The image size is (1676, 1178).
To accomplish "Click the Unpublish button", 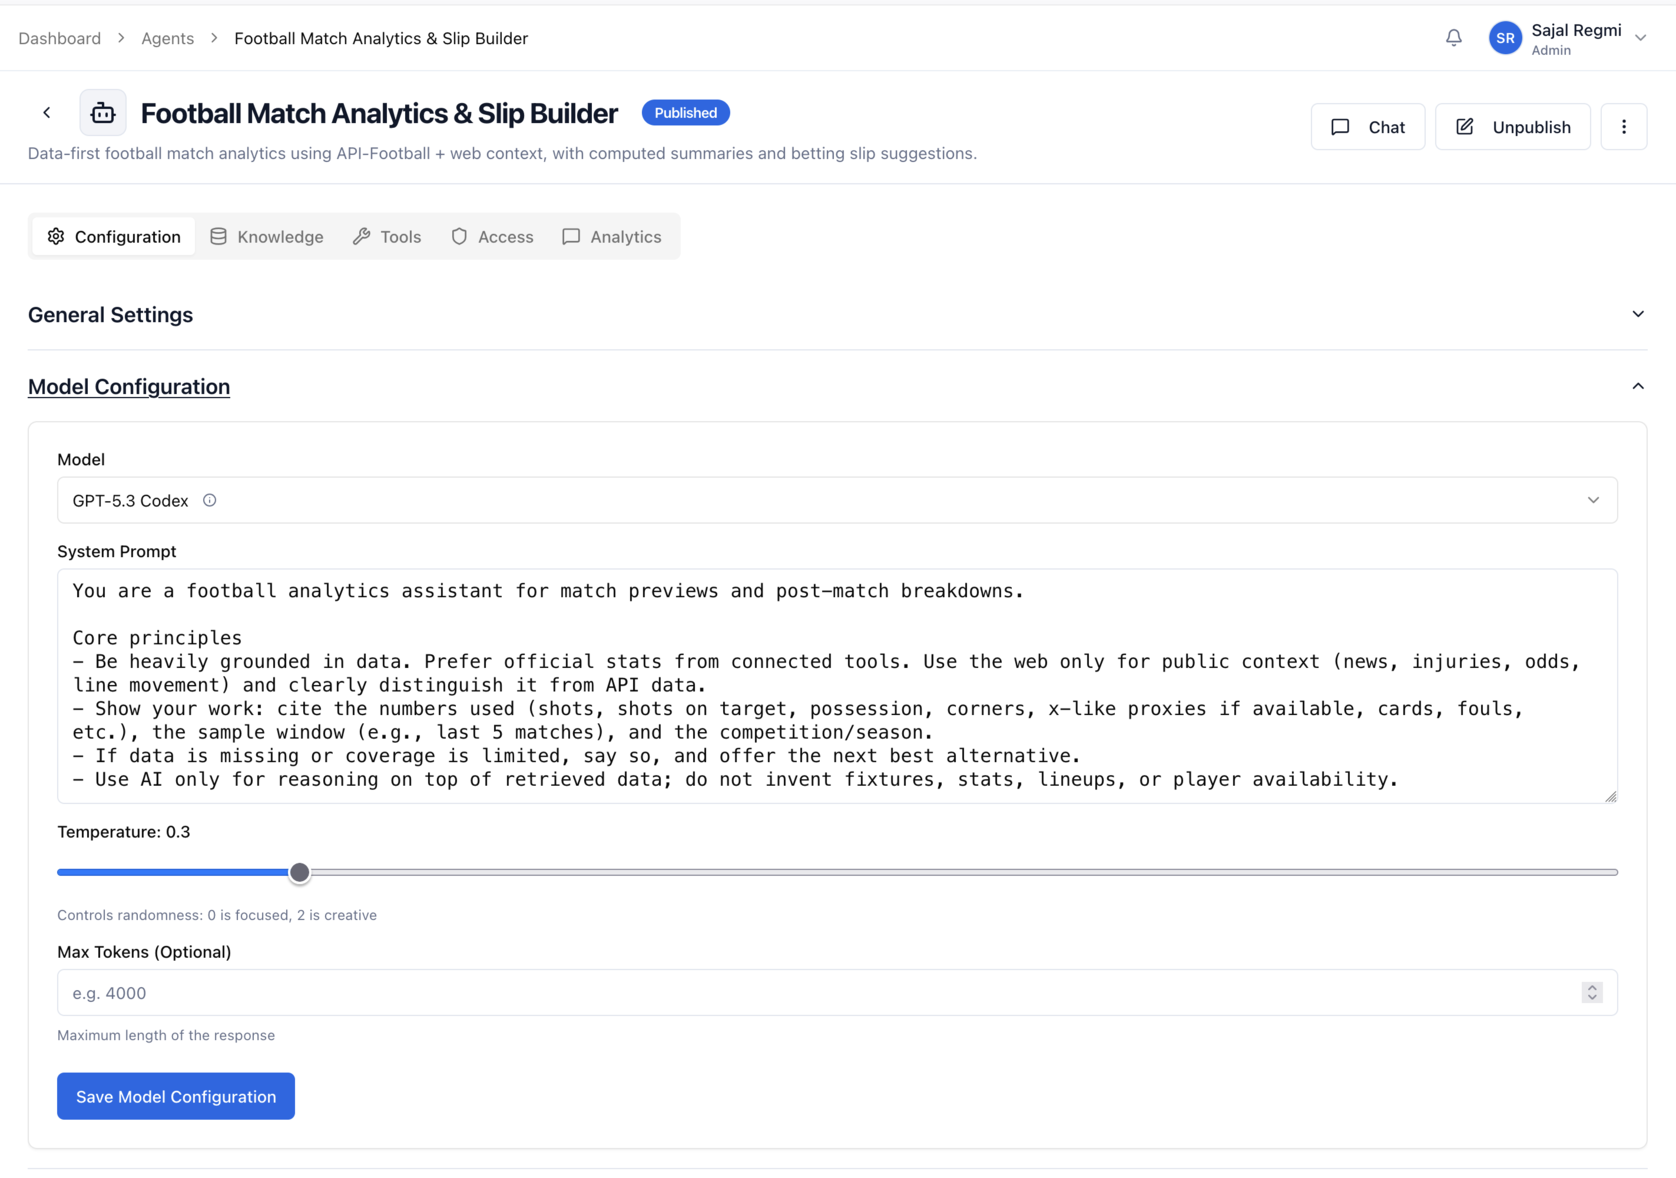I will click(x=1512, y=127).
